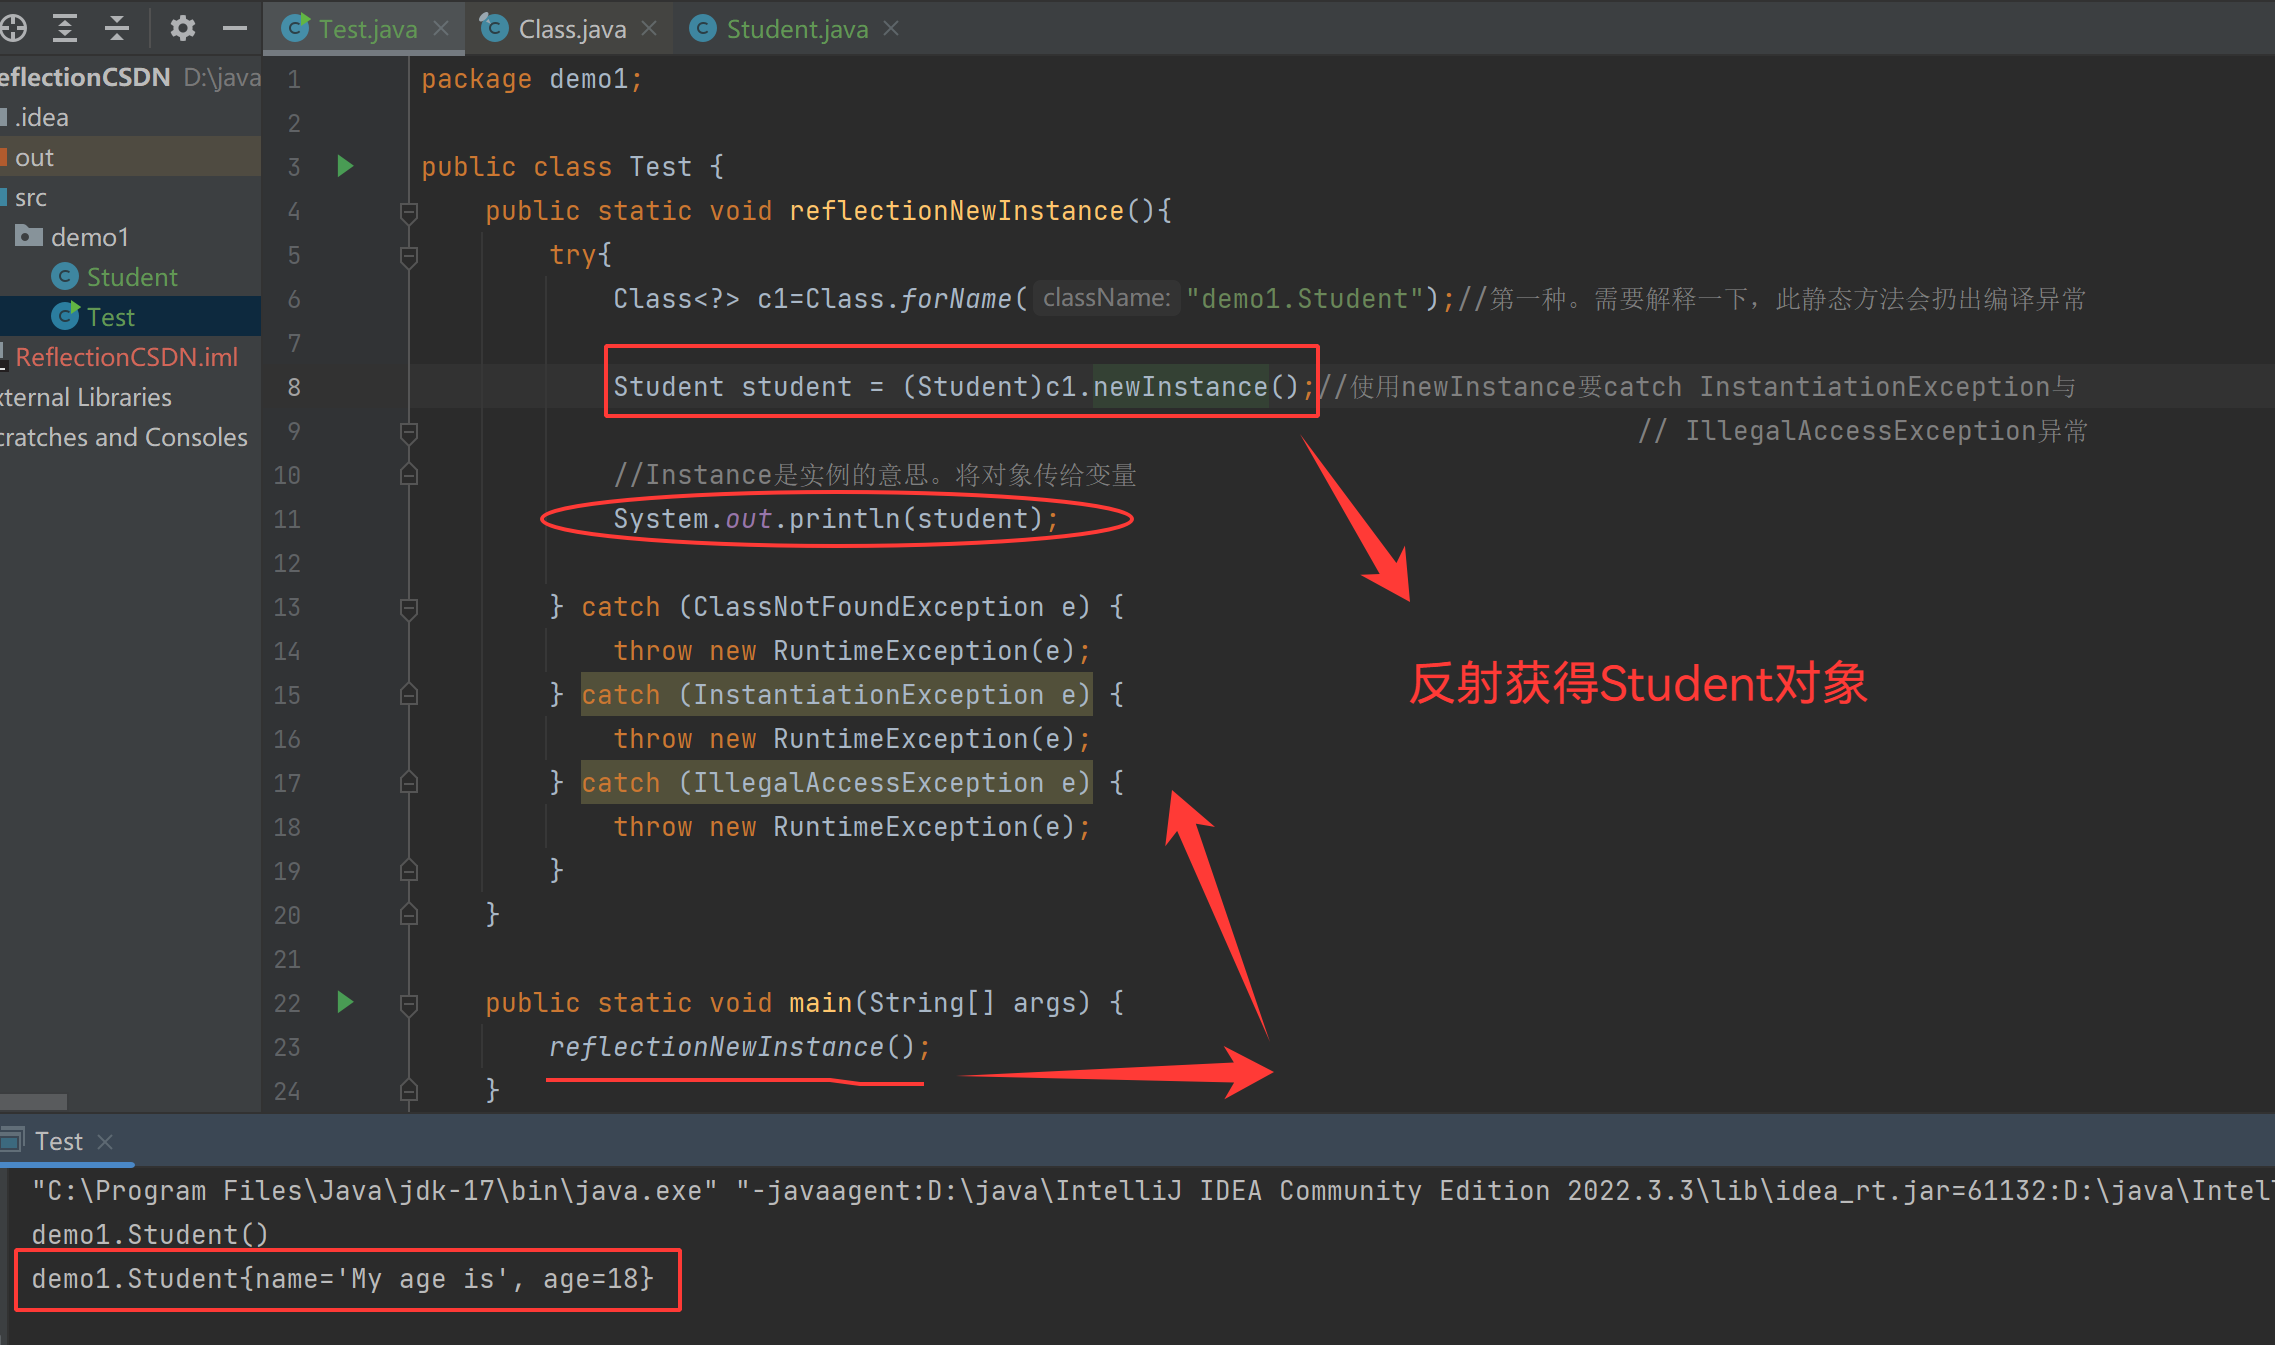Click the project panel horizontal scrollbar
This screenshot has width=2275, height=1345.
pos(34,1101)
